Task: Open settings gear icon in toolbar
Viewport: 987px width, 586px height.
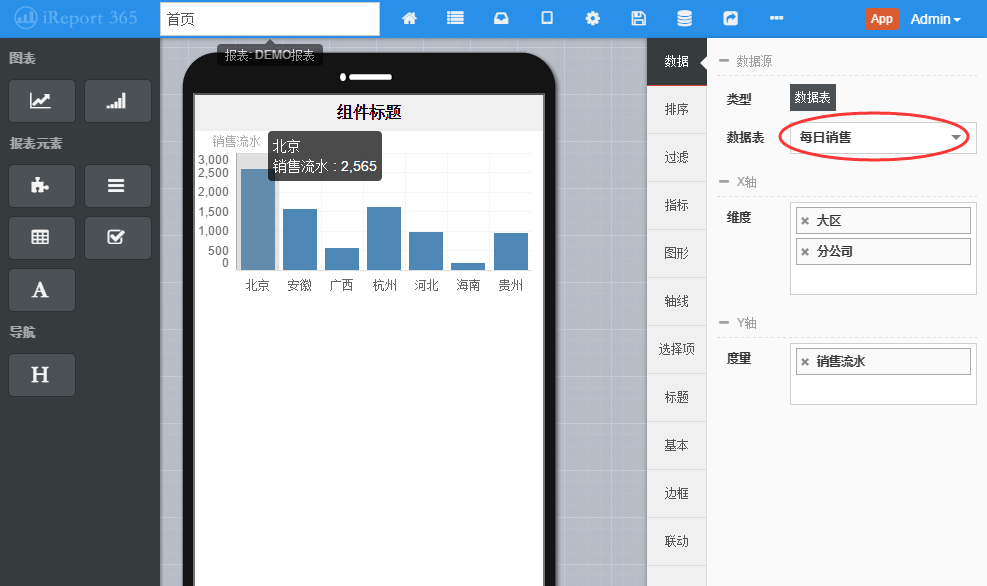Action: 592,18
